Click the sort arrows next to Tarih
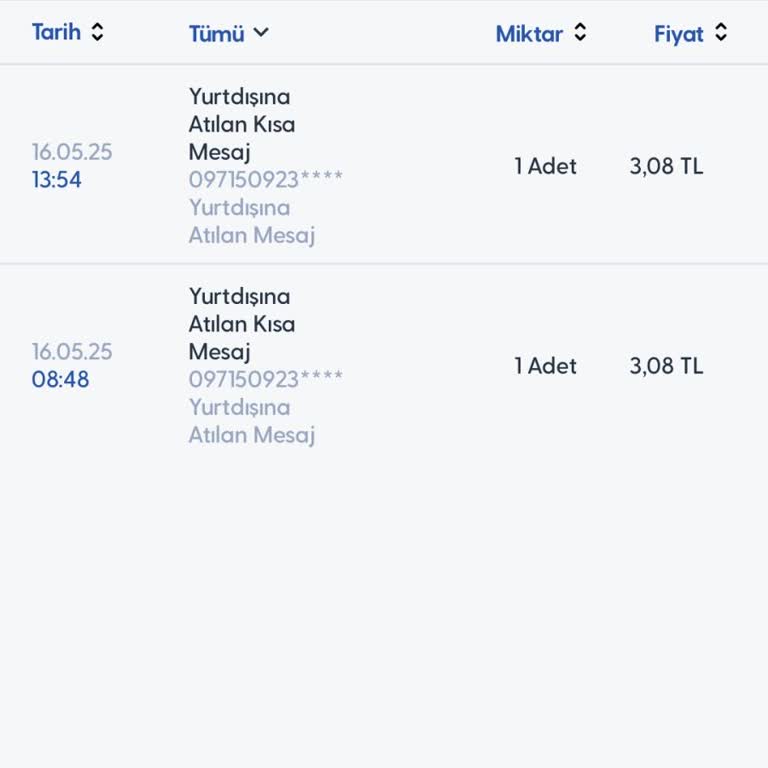Viewport: 768px width, 768px height. click(x=97, y=32)
